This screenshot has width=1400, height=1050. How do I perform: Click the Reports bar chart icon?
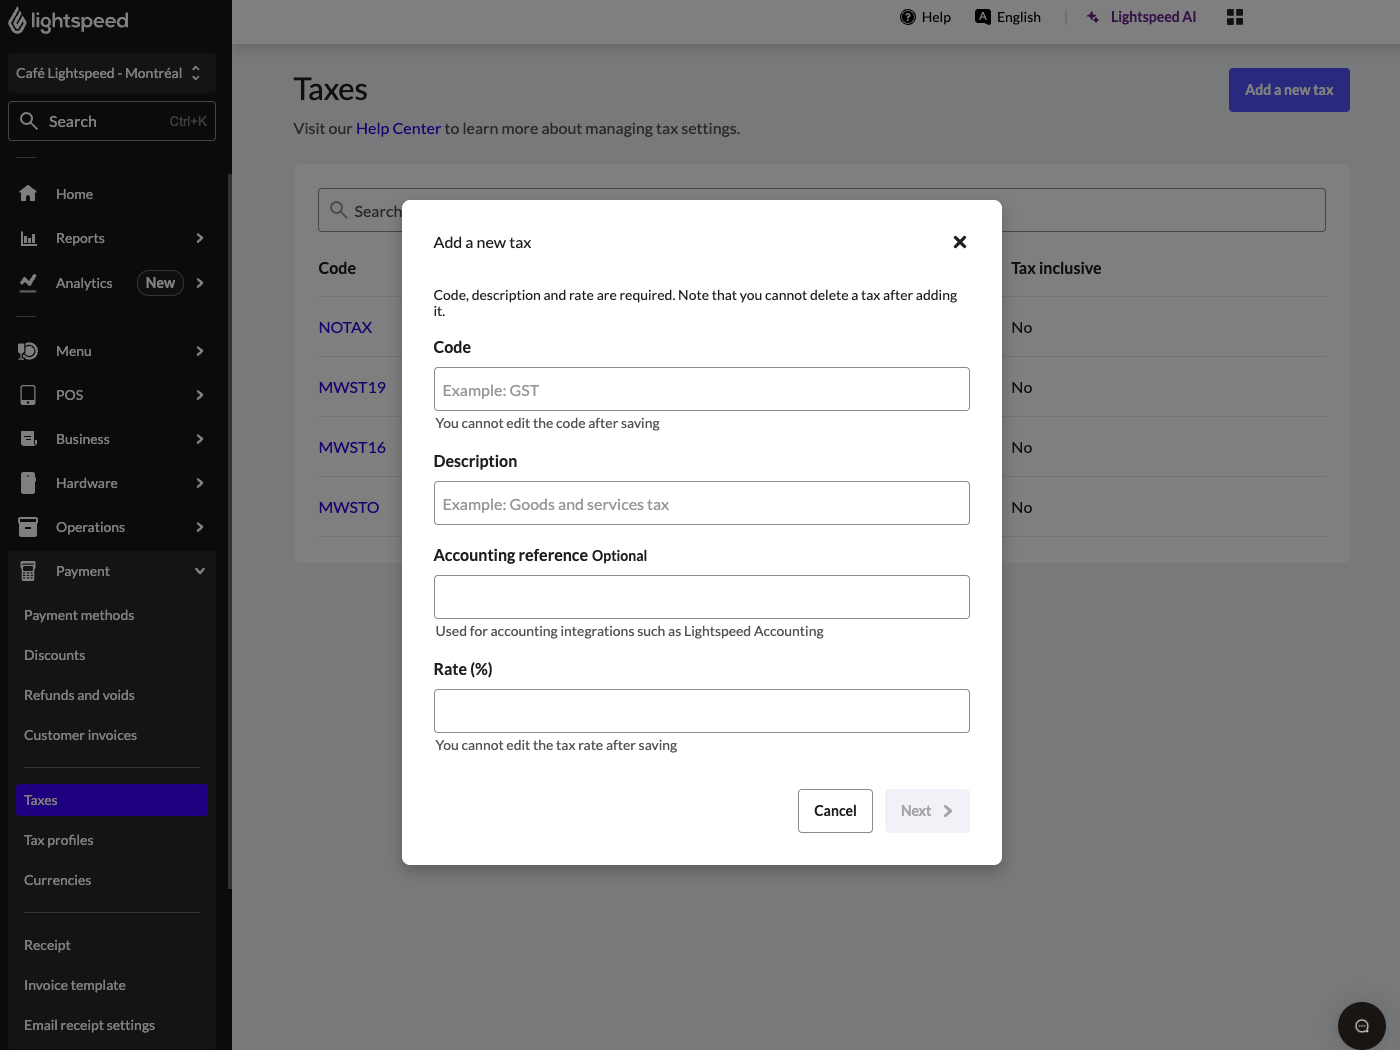28,238
